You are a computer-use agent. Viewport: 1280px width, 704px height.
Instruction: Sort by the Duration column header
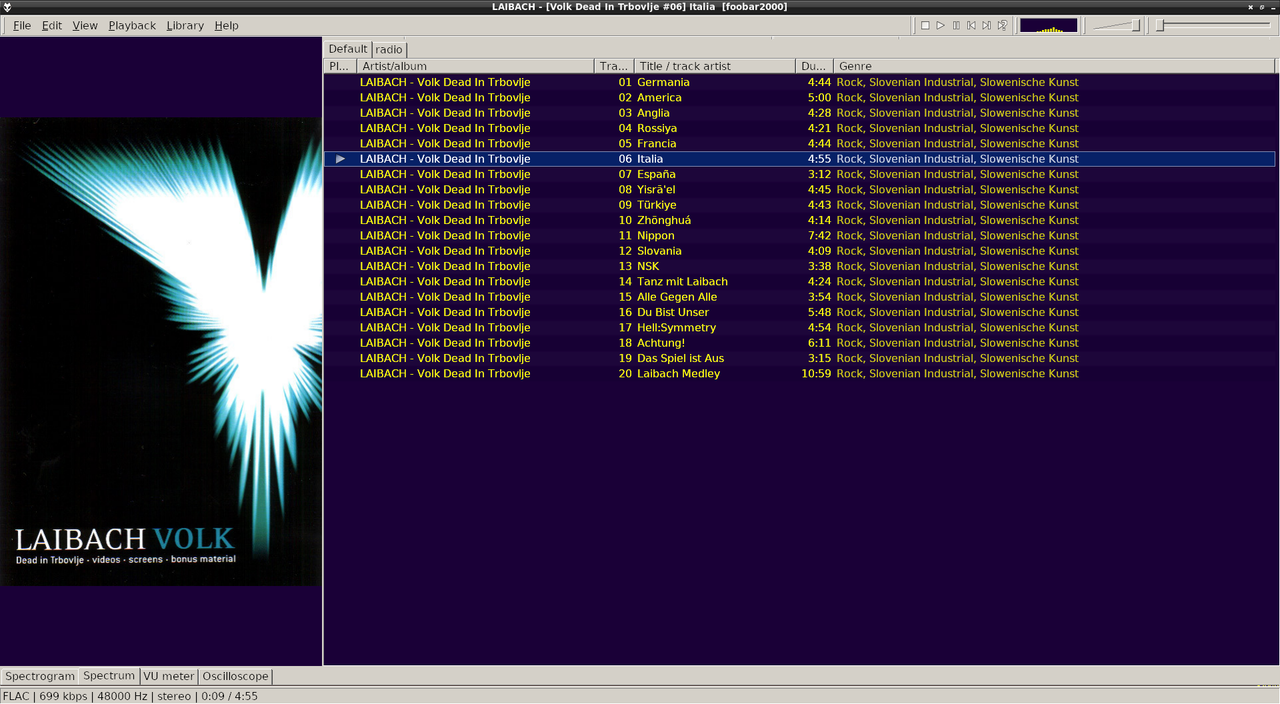click(x=815, y=66)
